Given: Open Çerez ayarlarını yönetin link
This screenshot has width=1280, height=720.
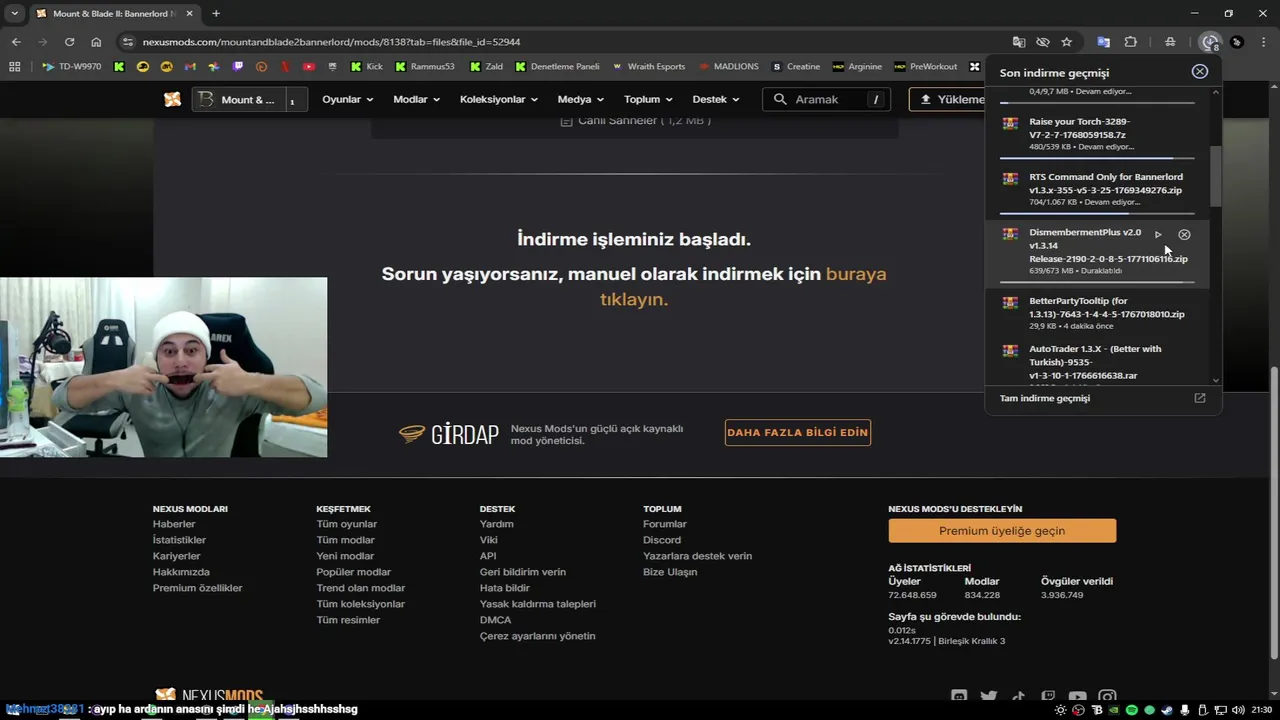Looking at the screenshot, I should [537, 636].
